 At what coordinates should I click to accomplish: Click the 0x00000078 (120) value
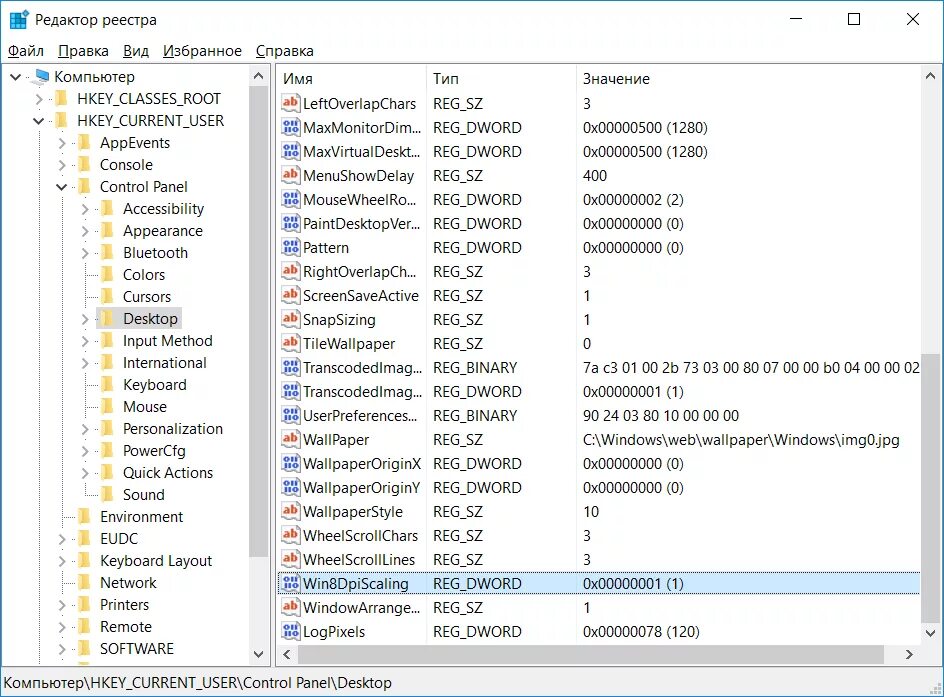point(641,632)
